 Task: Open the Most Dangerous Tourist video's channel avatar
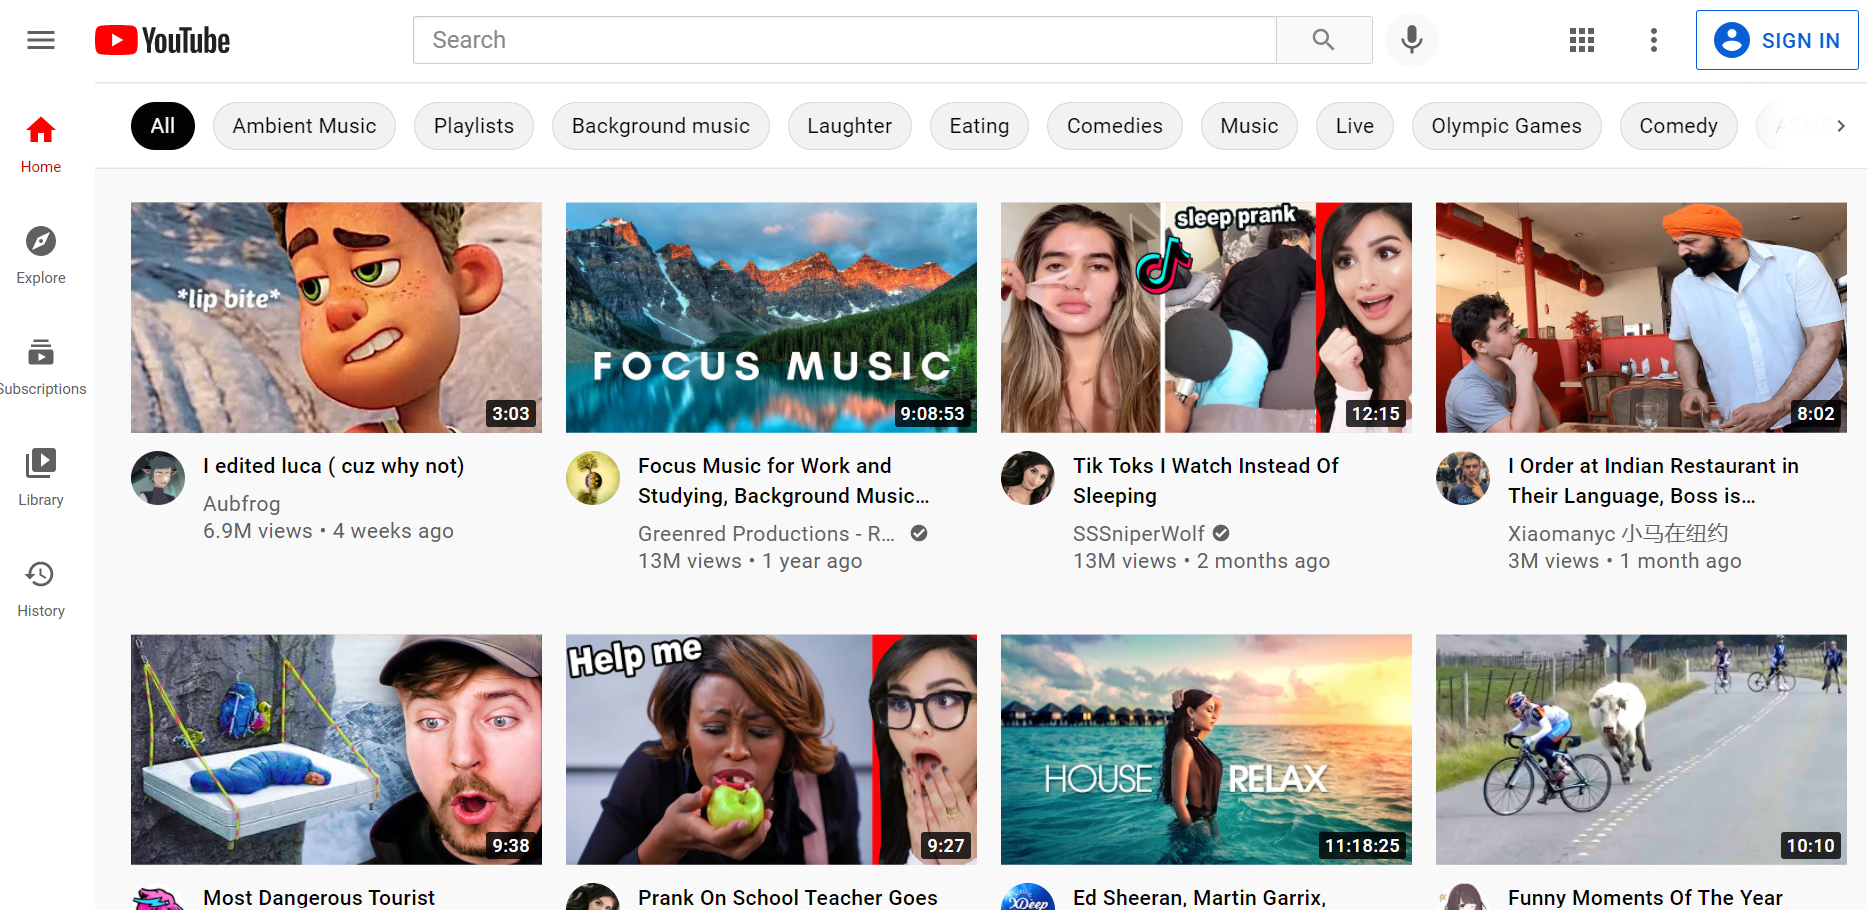pos(158,898)
